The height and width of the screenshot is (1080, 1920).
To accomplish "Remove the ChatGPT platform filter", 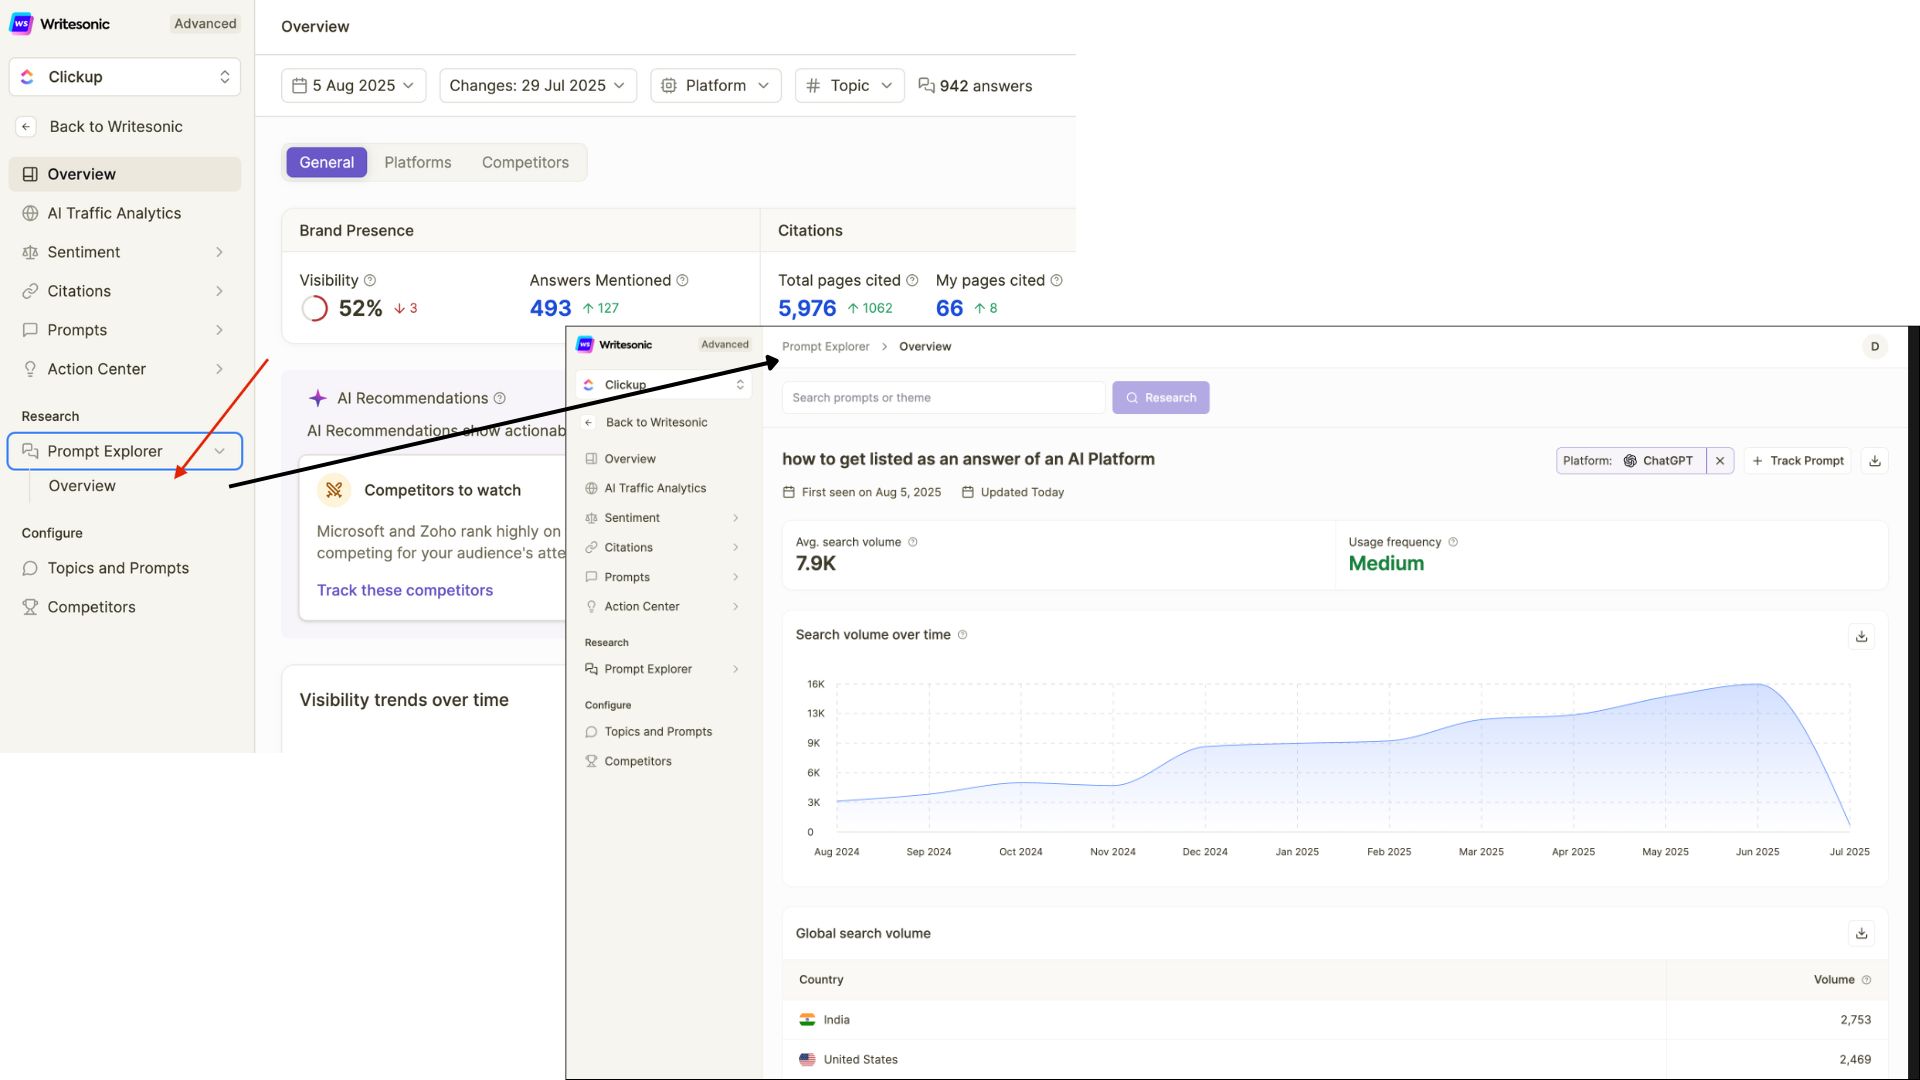I will [x=1720, y=461].
